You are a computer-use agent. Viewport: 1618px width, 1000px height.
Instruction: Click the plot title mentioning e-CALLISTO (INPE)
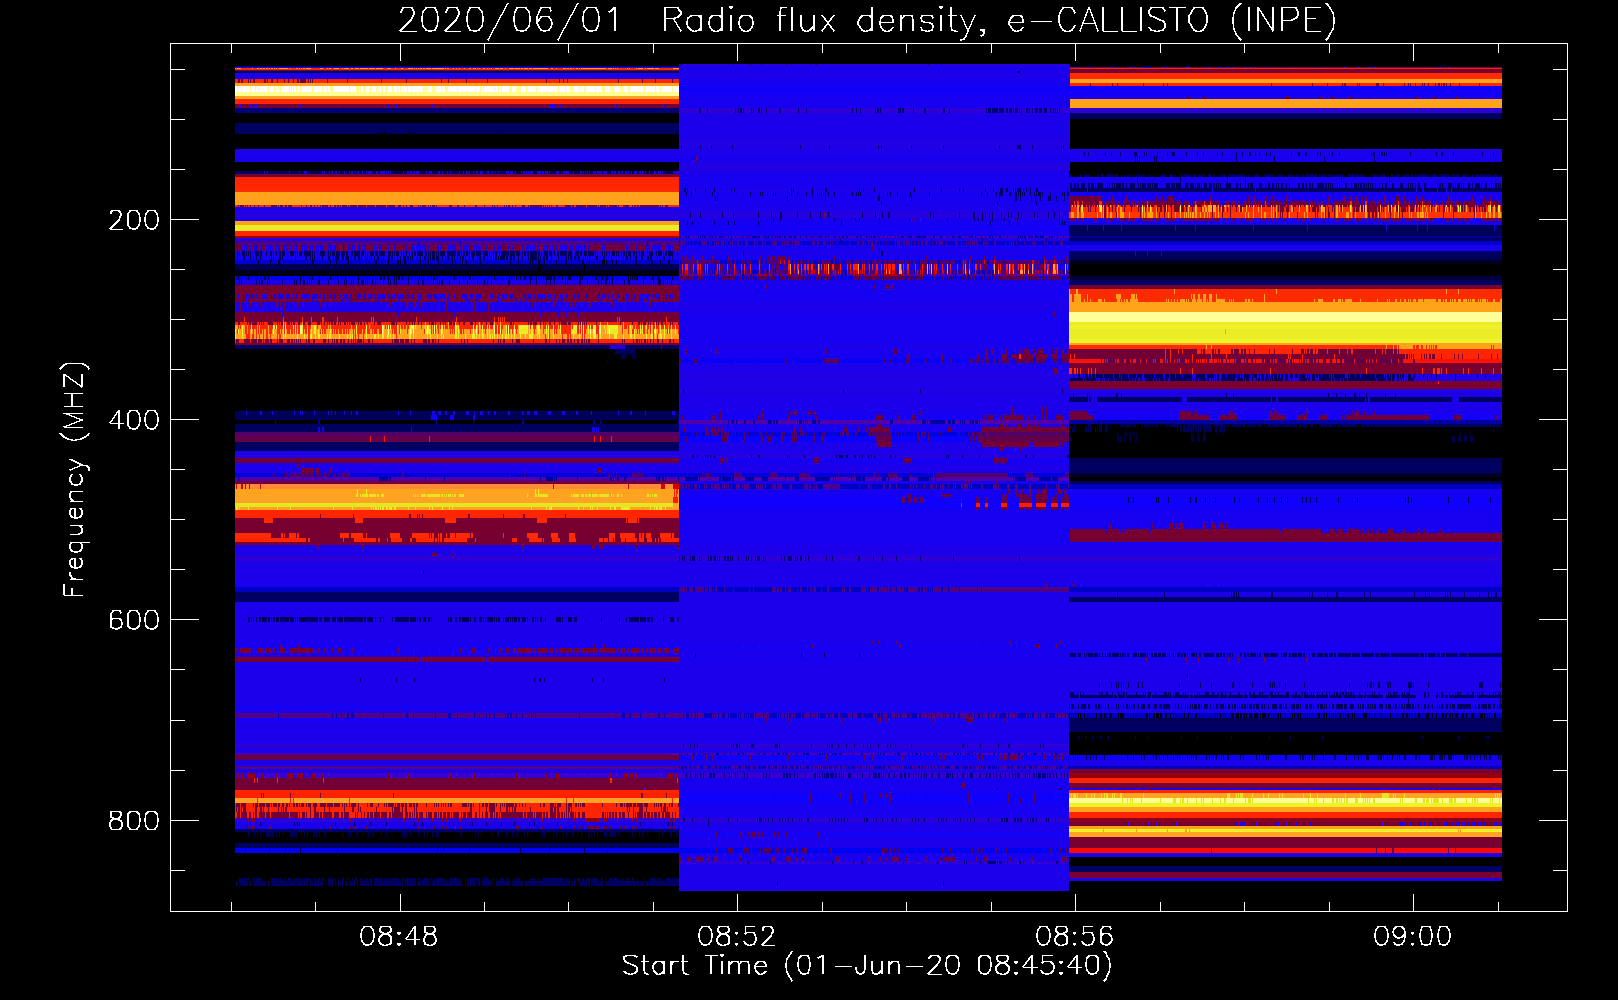pyautogui.click(x=867, y=21)
